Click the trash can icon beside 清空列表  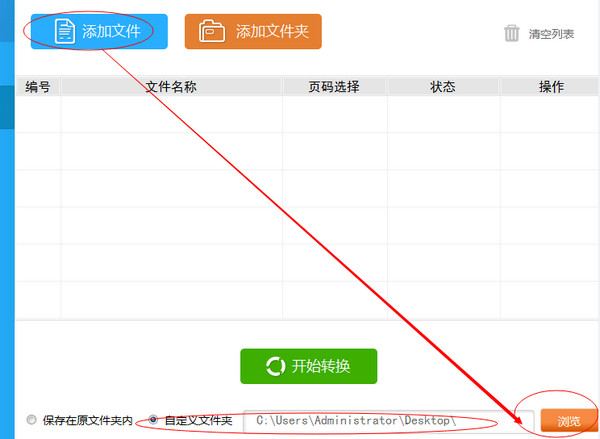[512, 34]
